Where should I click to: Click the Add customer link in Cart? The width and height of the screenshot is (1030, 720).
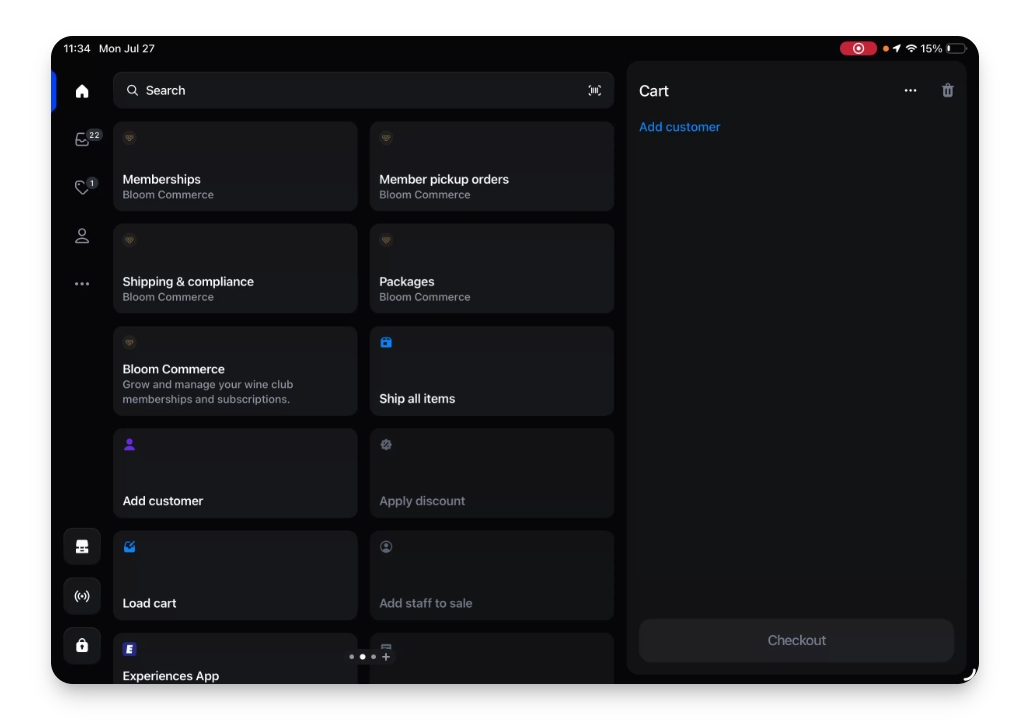pyautogui.click(x=679, y=127)
